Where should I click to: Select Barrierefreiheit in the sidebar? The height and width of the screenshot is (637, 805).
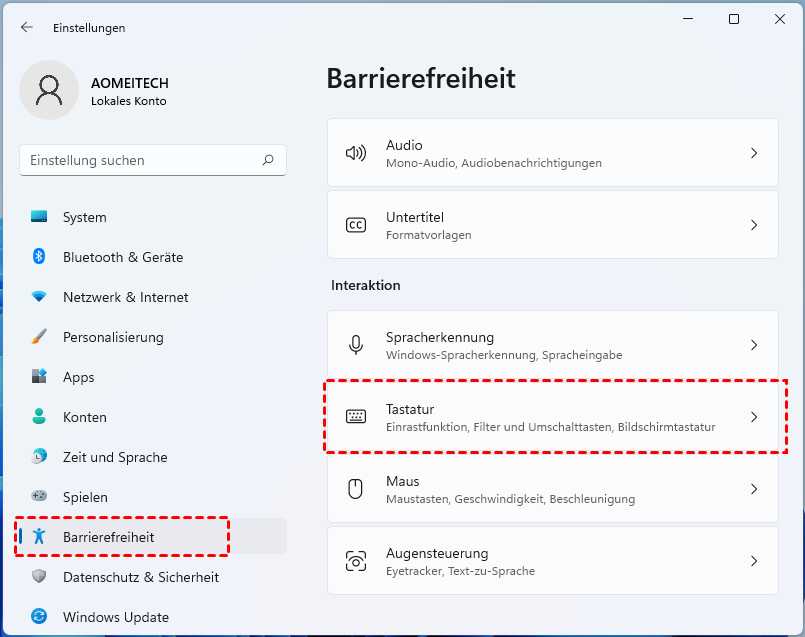[x=108, y=537]
